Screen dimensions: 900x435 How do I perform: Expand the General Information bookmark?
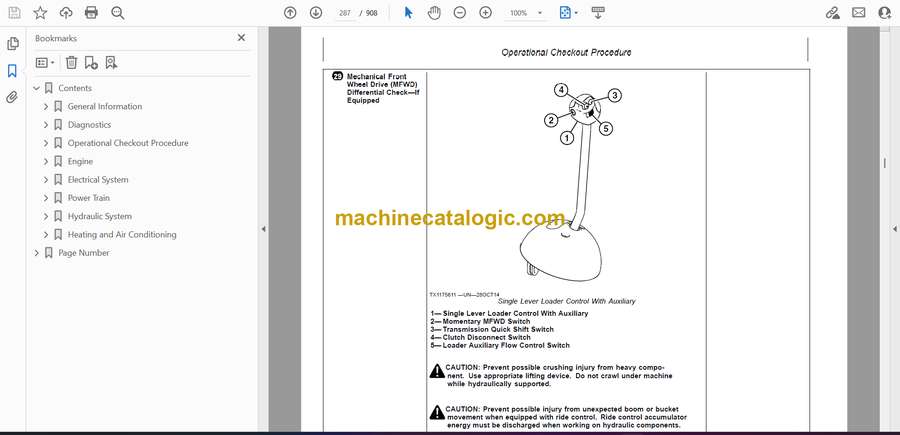tap(46, 107)
